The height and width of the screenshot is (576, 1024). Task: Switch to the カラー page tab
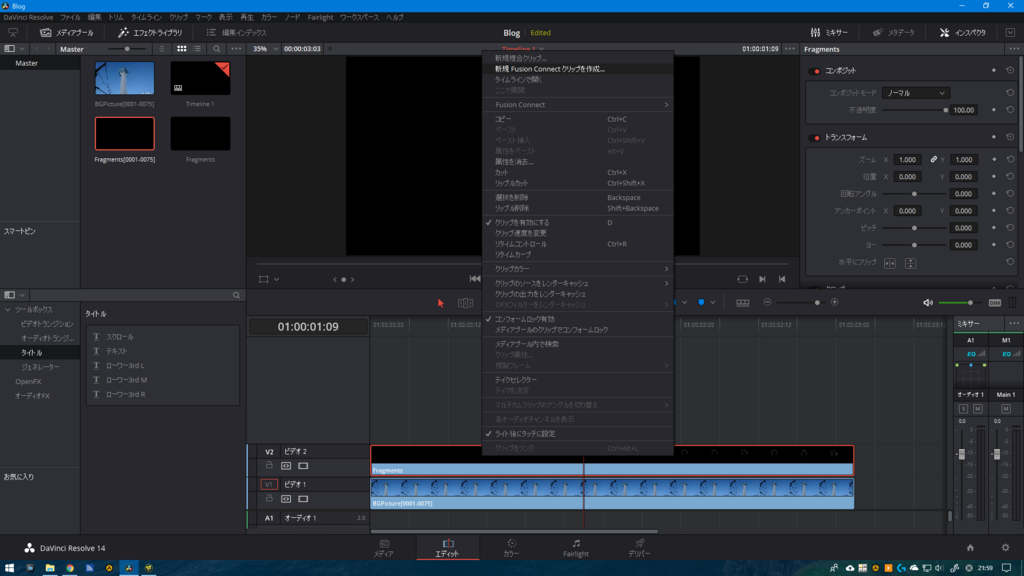pos(511,548)
